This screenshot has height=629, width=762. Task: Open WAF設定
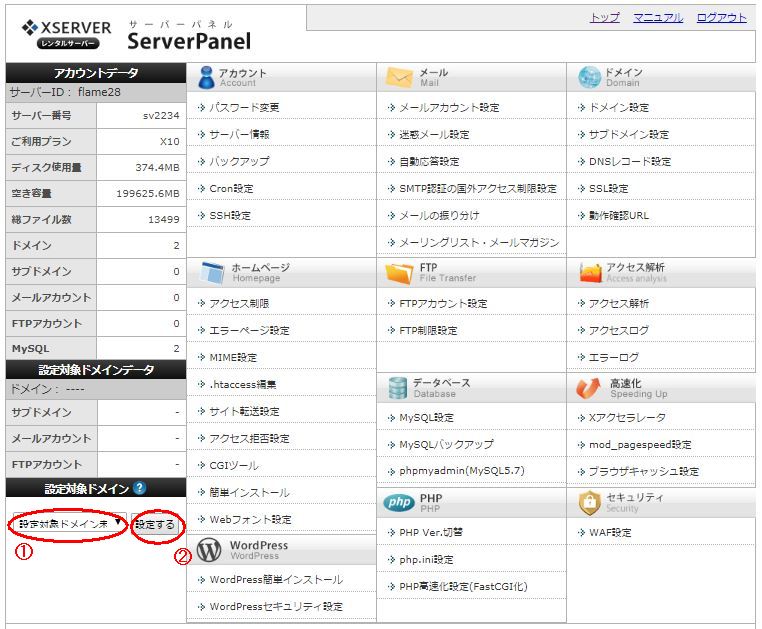tap(610, 532)
